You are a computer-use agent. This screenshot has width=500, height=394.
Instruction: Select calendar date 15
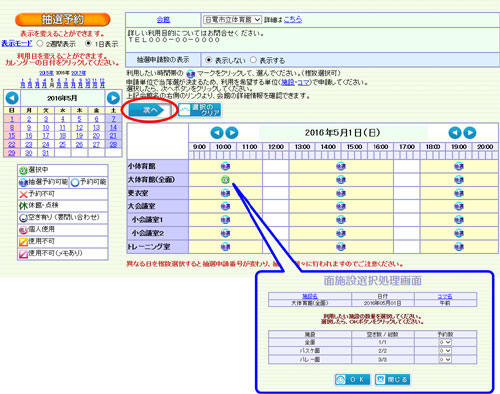point(12,136)
